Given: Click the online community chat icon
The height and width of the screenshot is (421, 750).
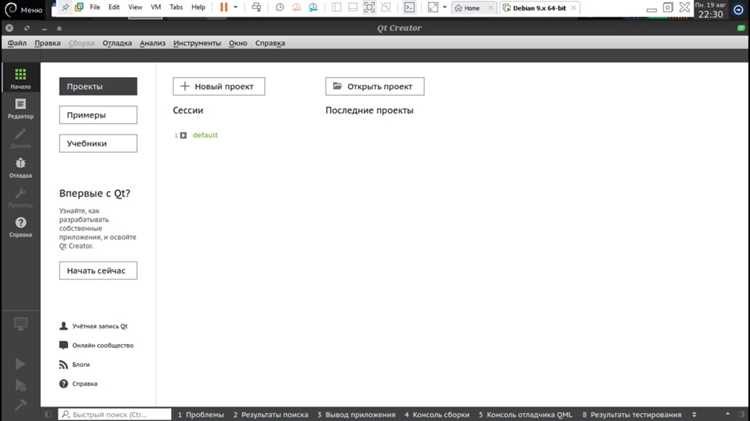Looking at the screenshot, I should (x=63, y=345).
